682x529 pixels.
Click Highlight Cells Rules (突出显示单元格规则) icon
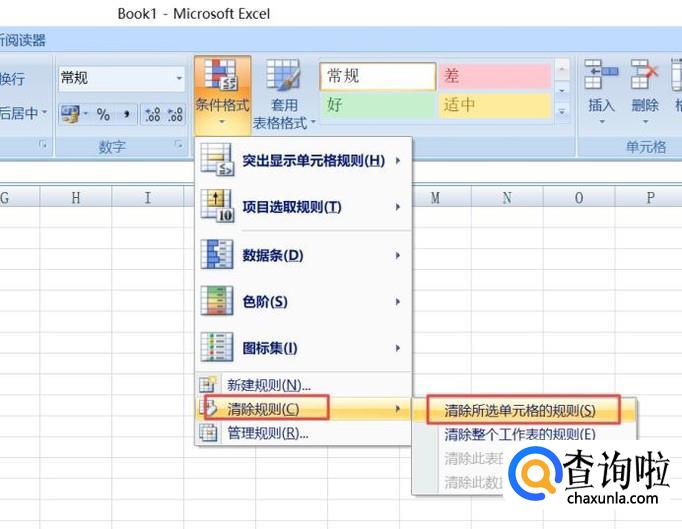[217, 160]
